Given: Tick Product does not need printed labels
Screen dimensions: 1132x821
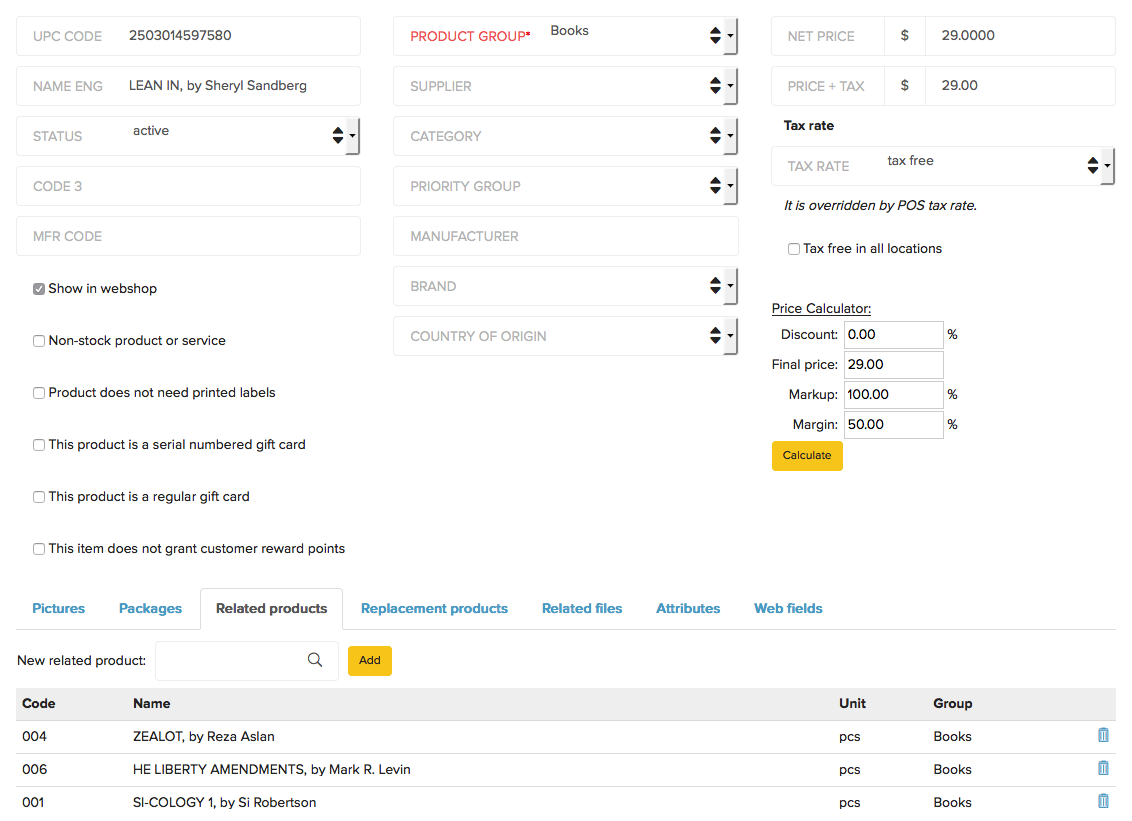Looking at the screenshot, I should click(39, 393).
